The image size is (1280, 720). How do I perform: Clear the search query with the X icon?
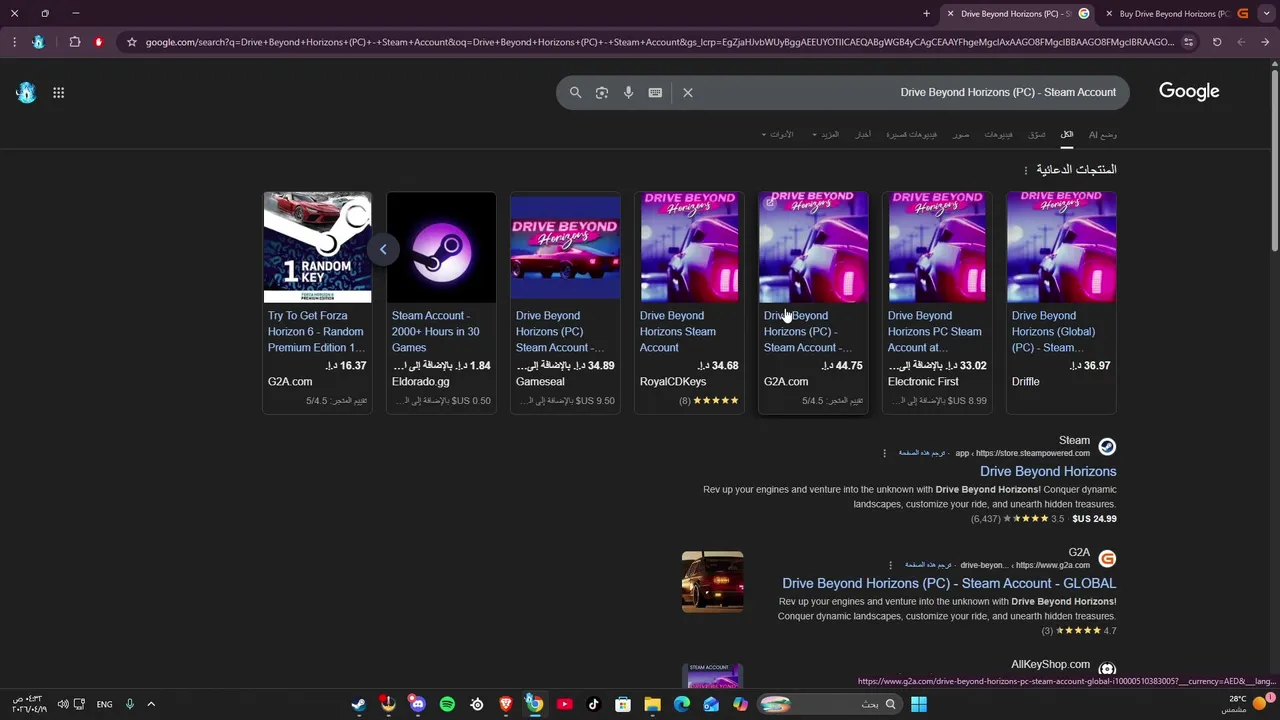click(x=688, y=92)
